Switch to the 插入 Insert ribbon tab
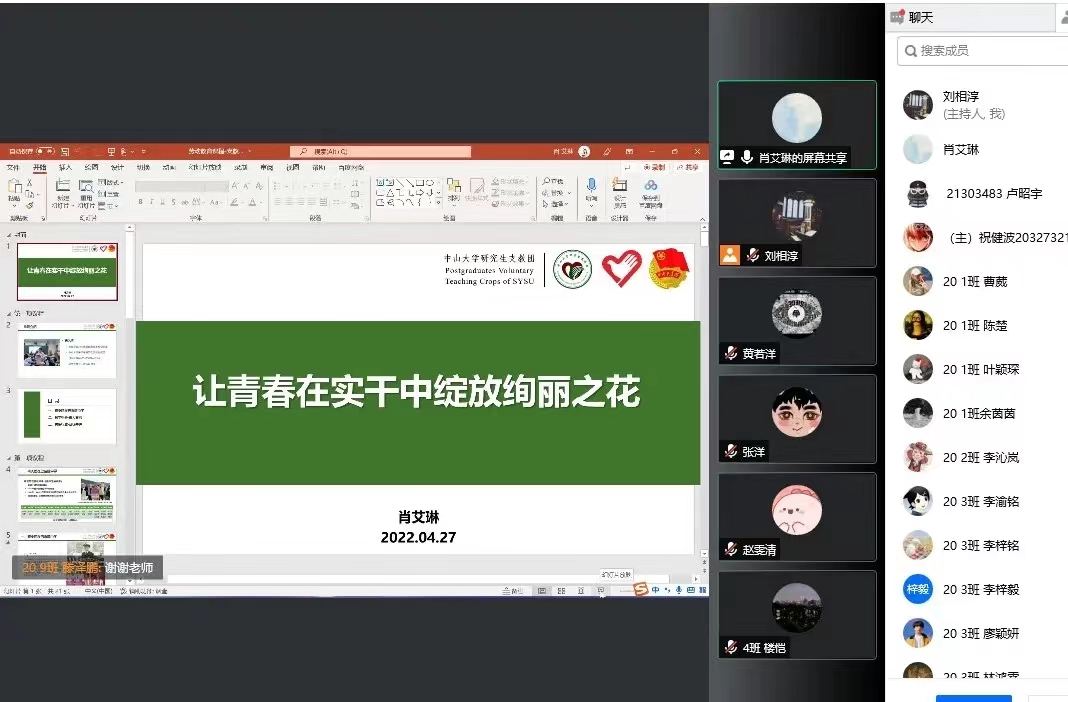Image resolution: width=1068 pixels, height=702 pixels. point(65,167)
